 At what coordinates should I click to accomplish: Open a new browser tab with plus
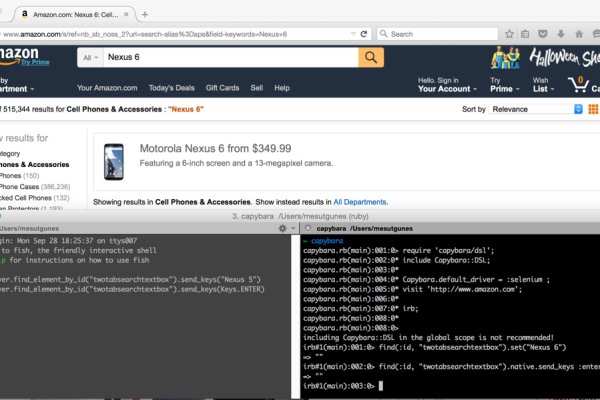tap(145, 14)
